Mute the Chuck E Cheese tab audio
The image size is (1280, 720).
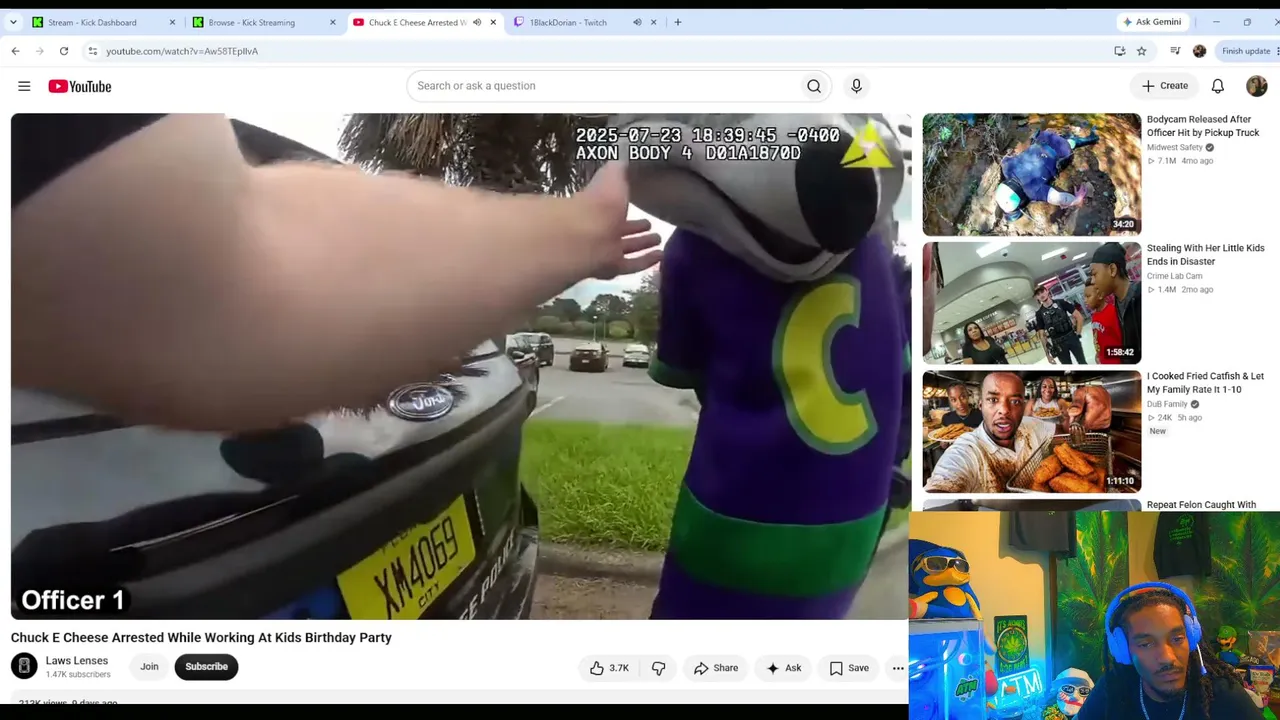tap(476, 22)
